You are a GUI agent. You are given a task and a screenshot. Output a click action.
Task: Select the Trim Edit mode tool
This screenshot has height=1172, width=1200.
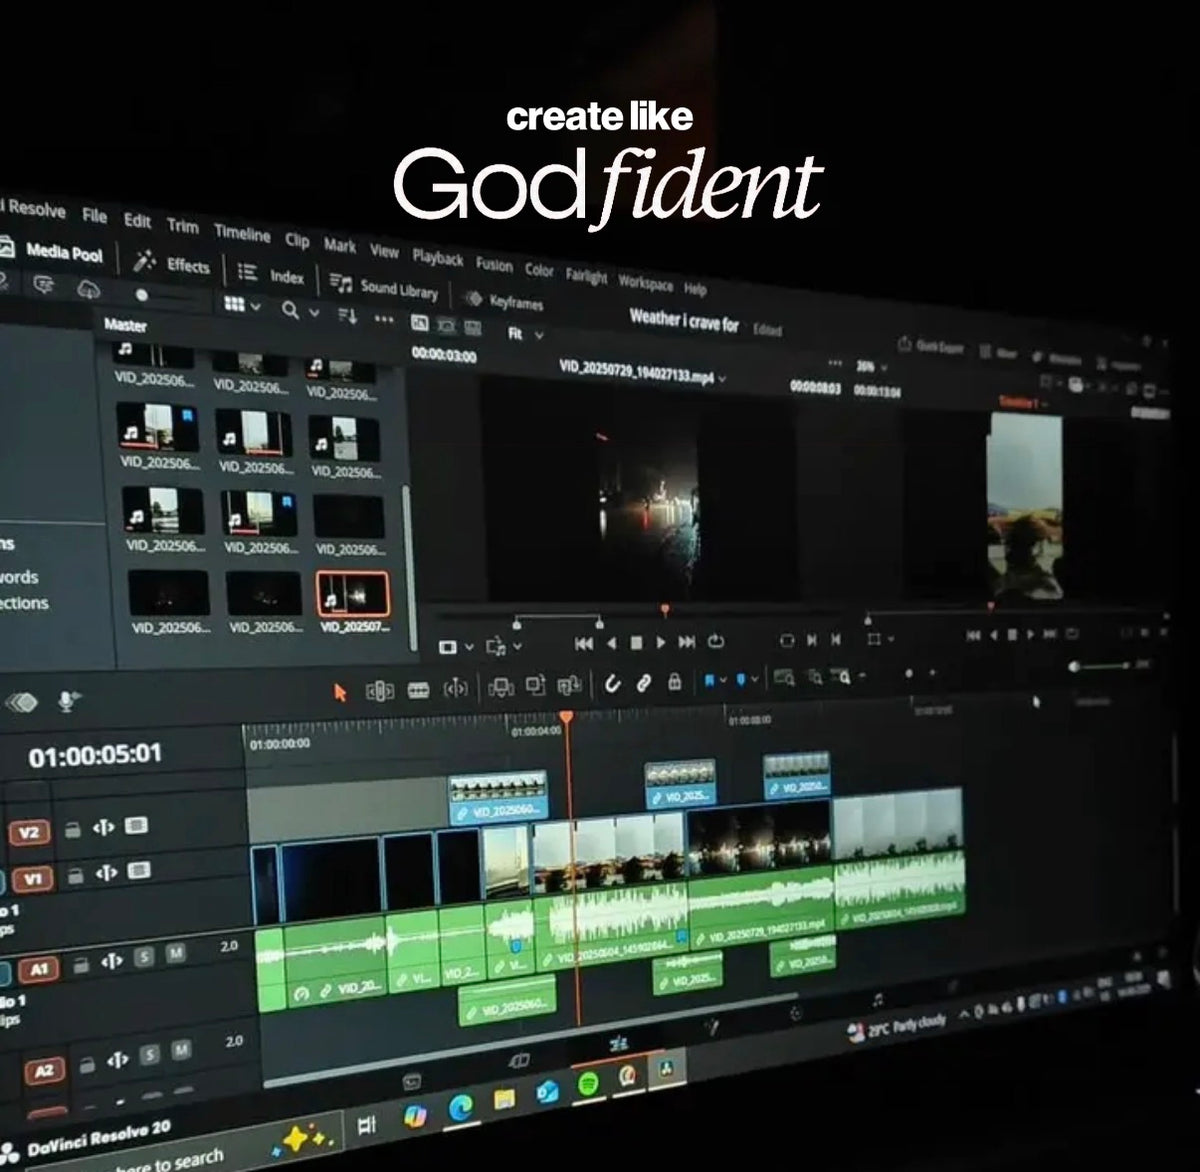pos(379,690)
